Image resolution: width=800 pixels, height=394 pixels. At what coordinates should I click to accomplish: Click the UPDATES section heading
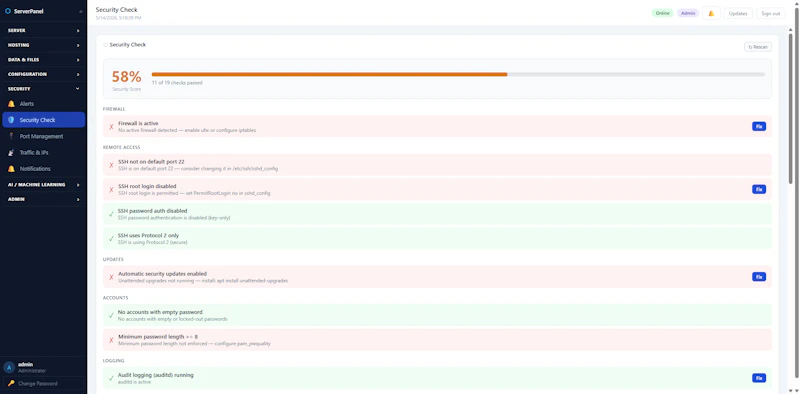[x=113, y=259]
